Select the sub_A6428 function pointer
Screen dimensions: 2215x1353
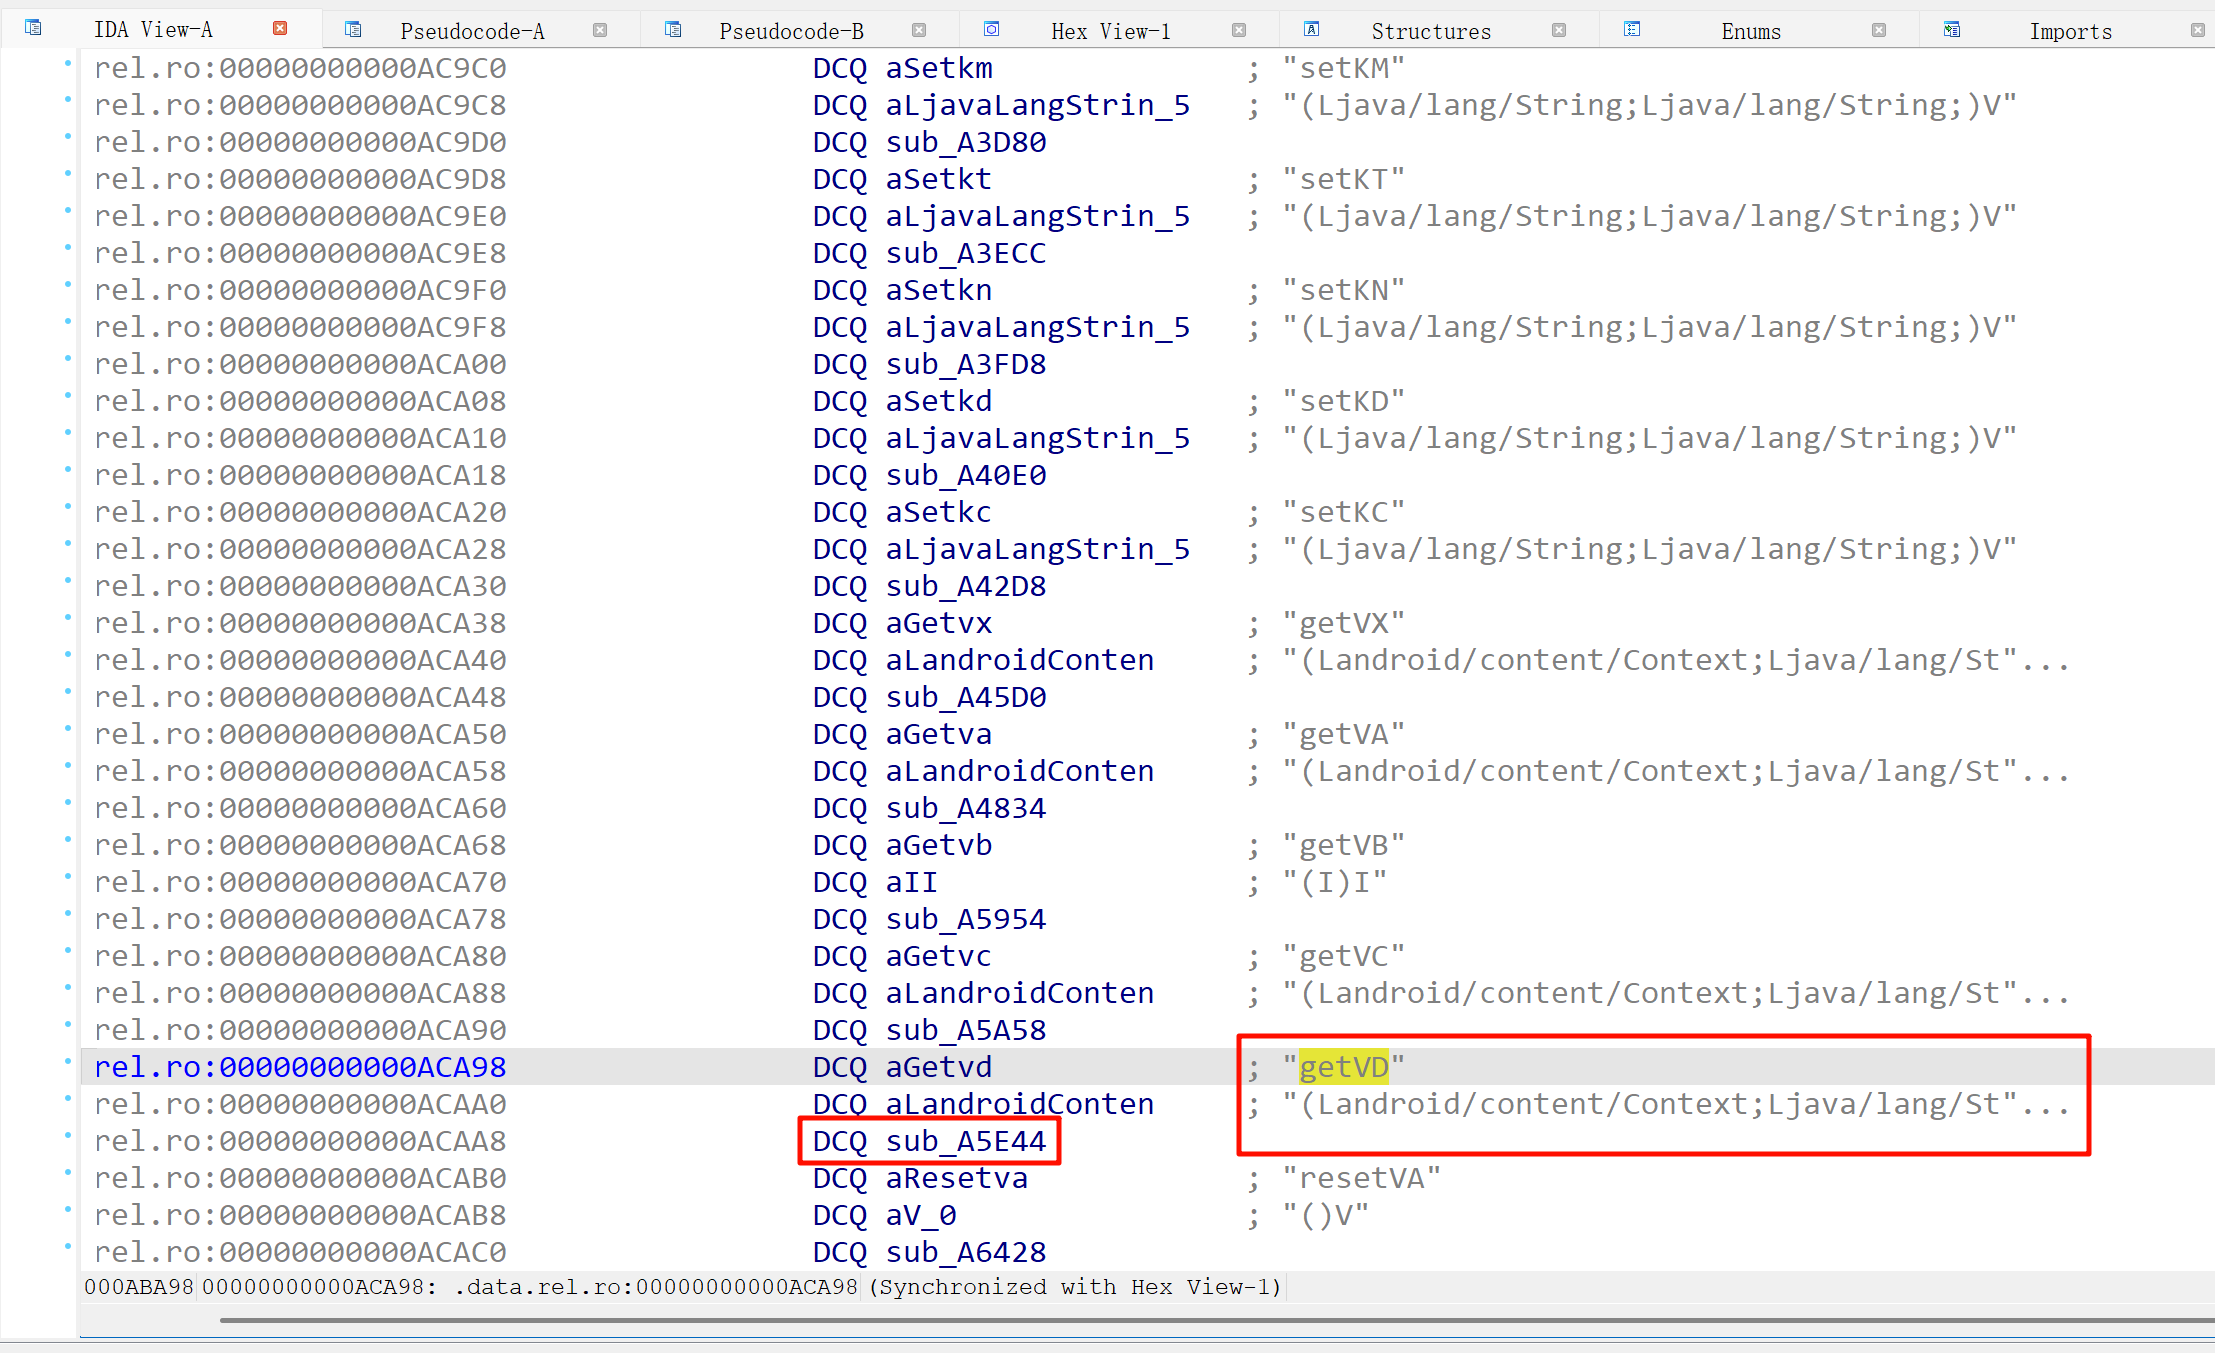pos(965,1252)
